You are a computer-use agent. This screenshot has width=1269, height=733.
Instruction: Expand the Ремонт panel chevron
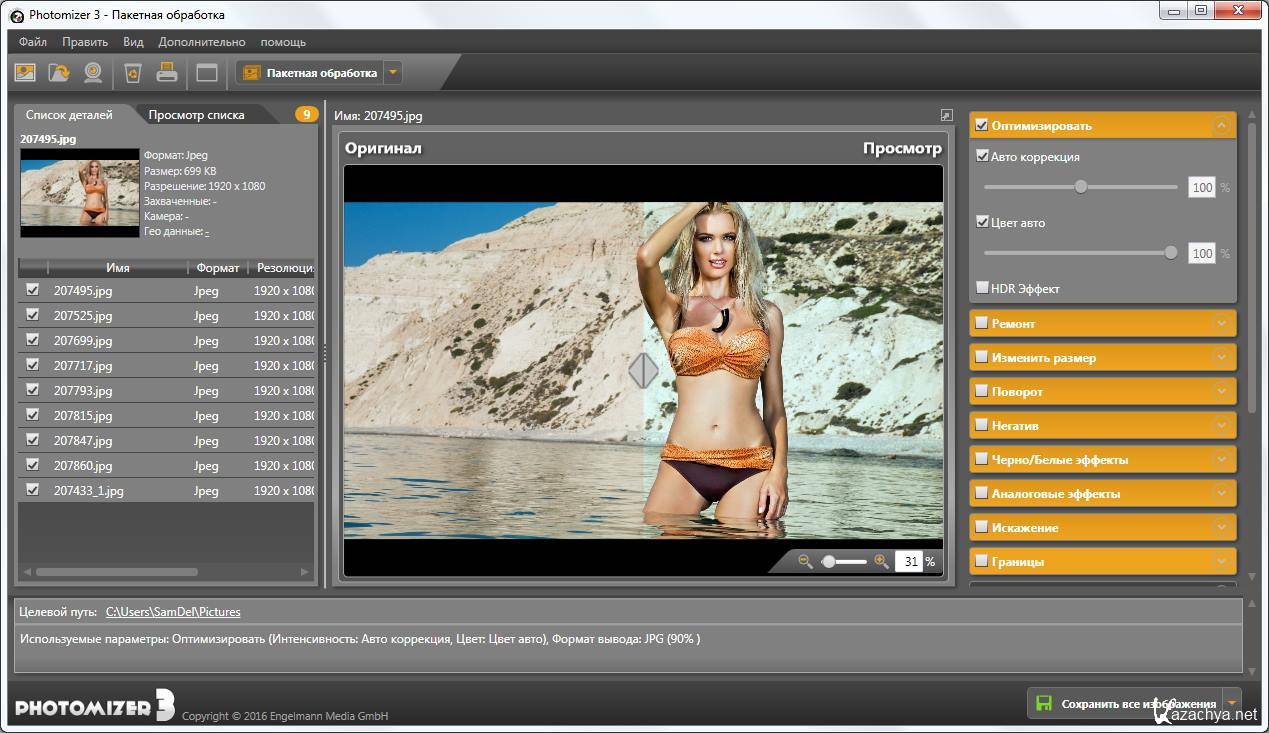click(x=1221, y=324)
